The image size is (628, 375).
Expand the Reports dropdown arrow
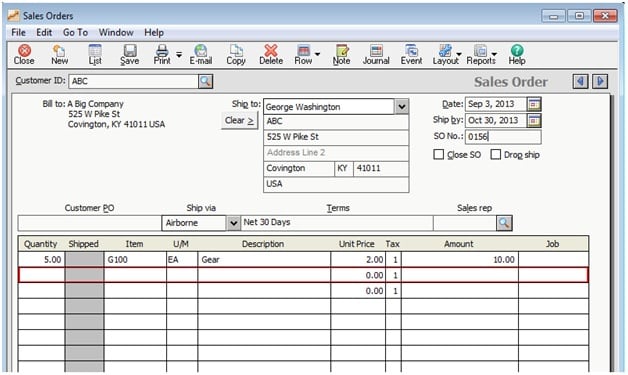click(494, 54)
